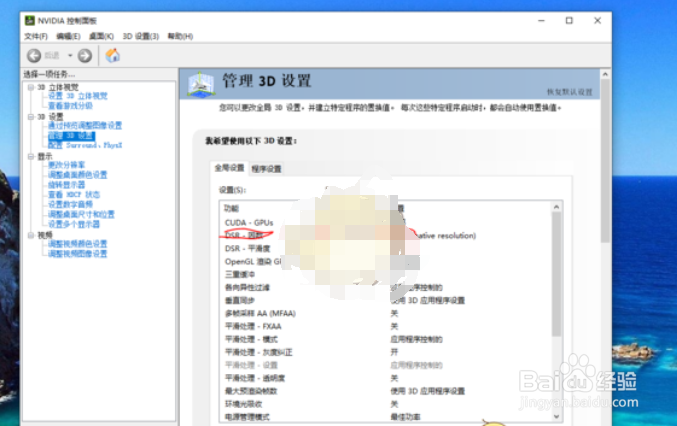Select the 各向异性过滤 setting row
The image size is (677, 426).
pos(386,287)
